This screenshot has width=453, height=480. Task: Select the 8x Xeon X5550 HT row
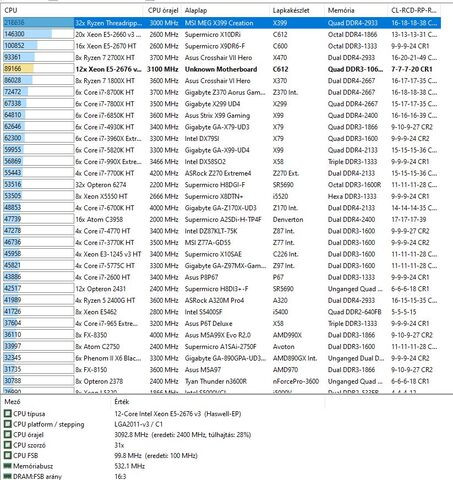point(222,196)
